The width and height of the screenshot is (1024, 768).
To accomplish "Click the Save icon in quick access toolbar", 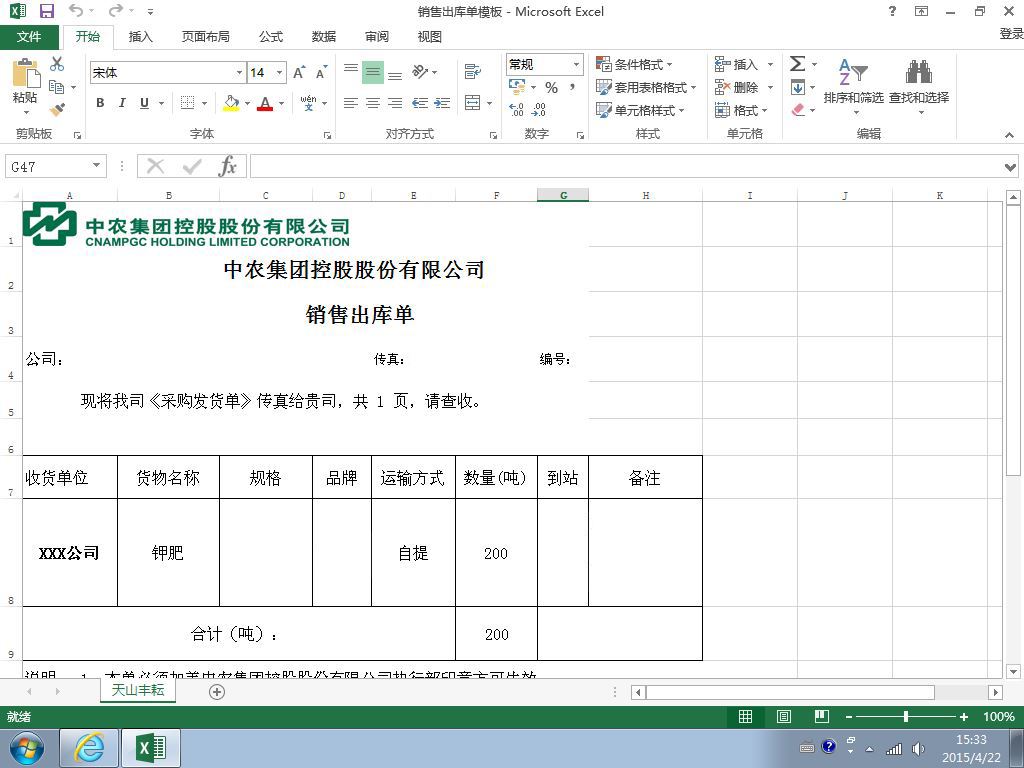I will pyautogui.click(x=46, y=11).
